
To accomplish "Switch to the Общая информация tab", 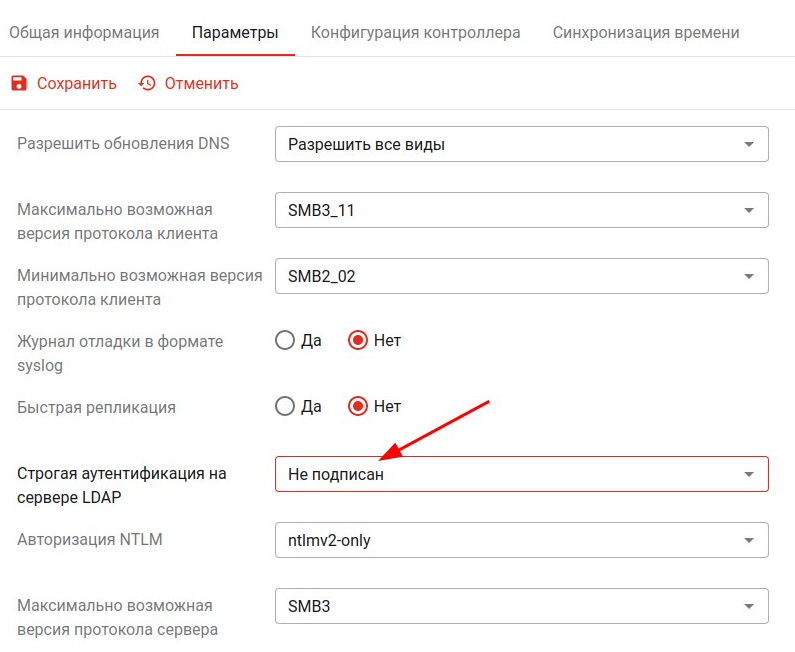I will (84, 33).
